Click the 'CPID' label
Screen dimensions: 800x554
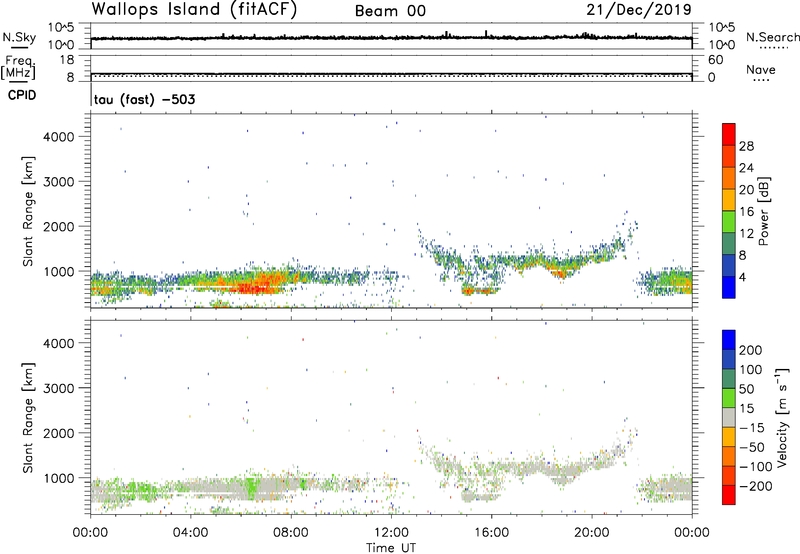point(22,95)
